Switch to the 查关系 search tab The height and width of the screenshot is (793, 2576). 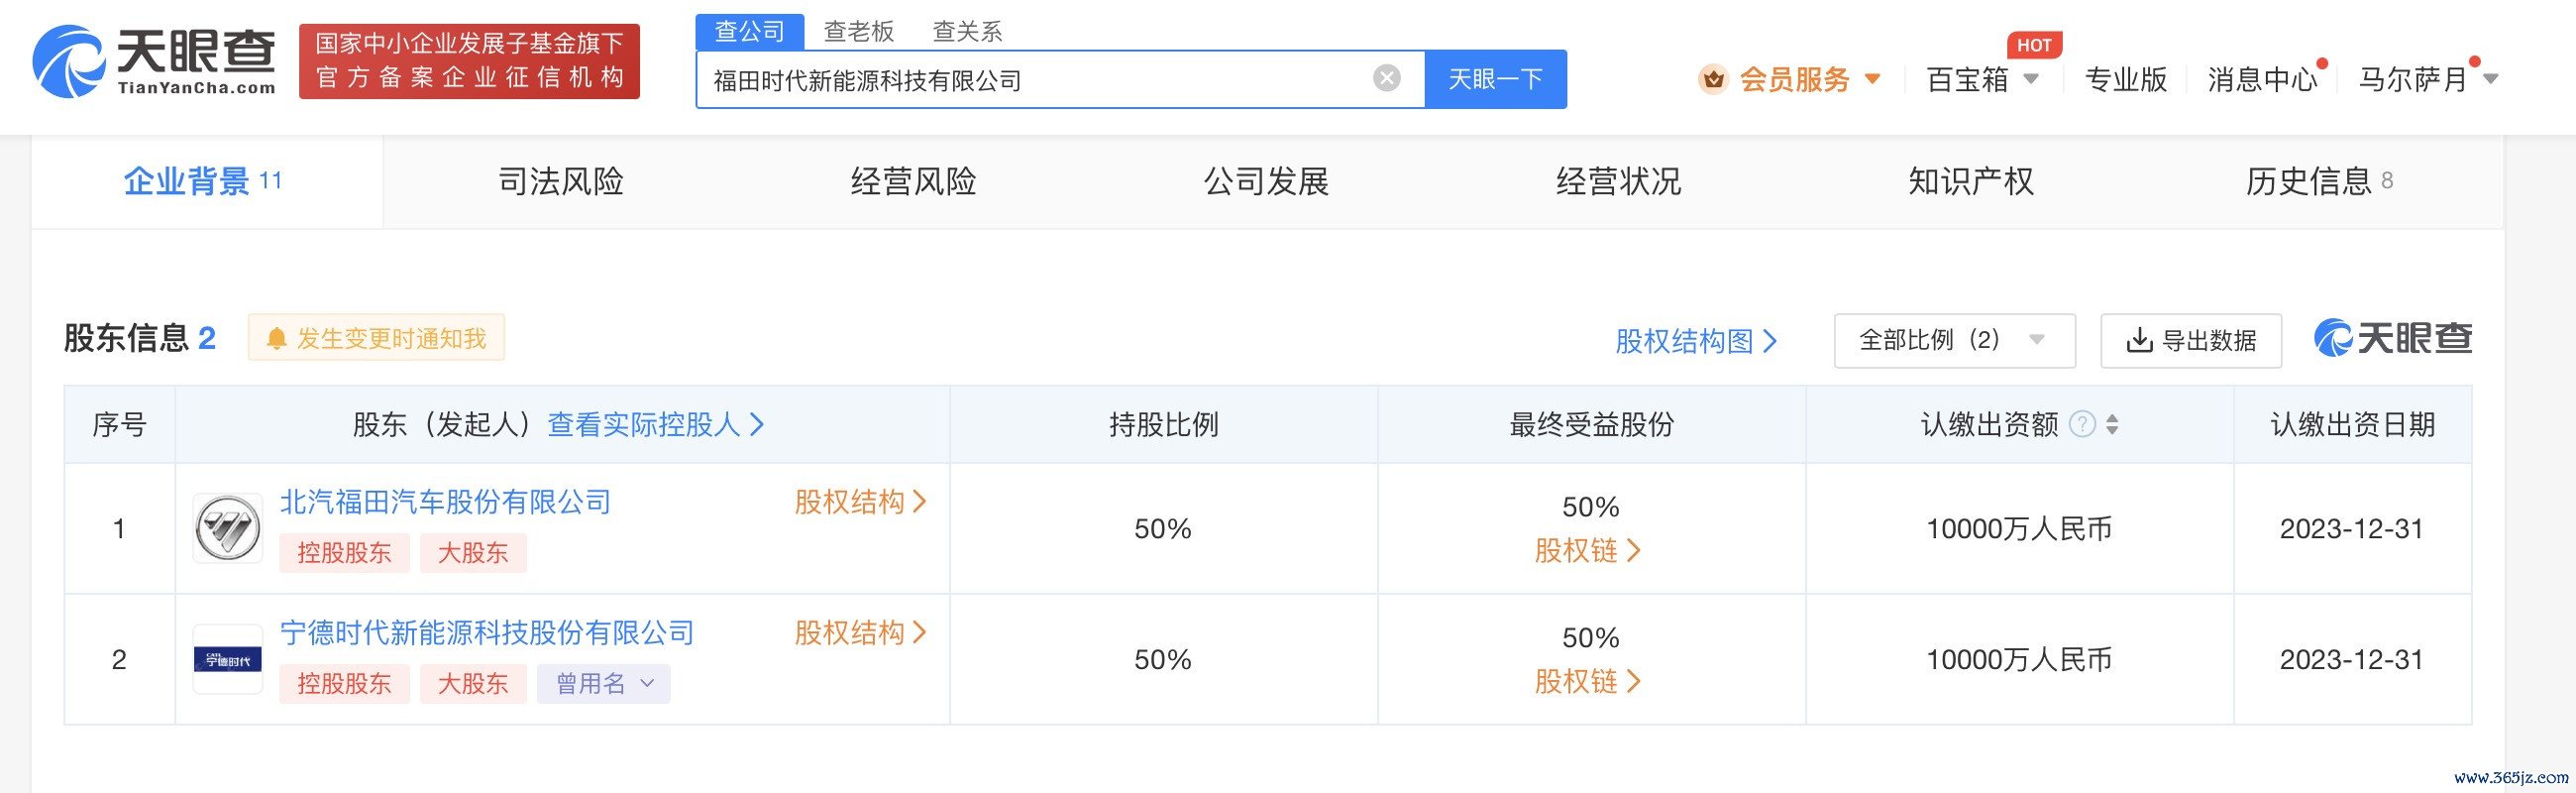coord(967,32)
